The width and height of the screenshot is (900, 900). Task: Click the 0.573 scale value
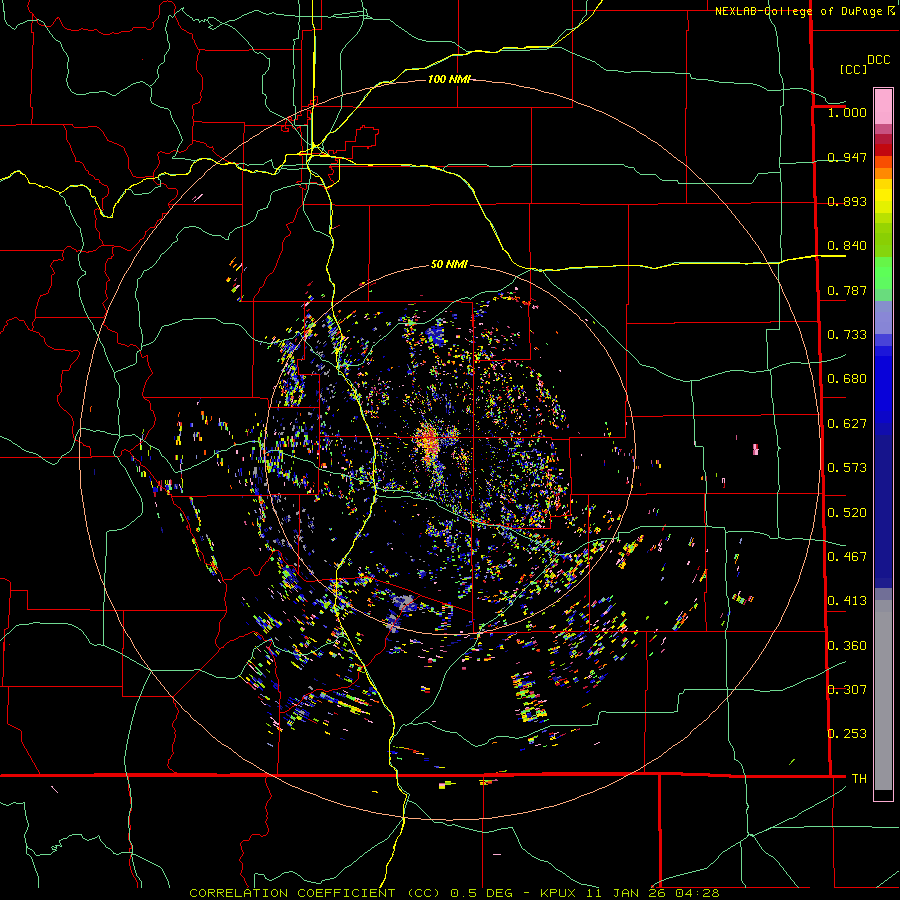847,468
